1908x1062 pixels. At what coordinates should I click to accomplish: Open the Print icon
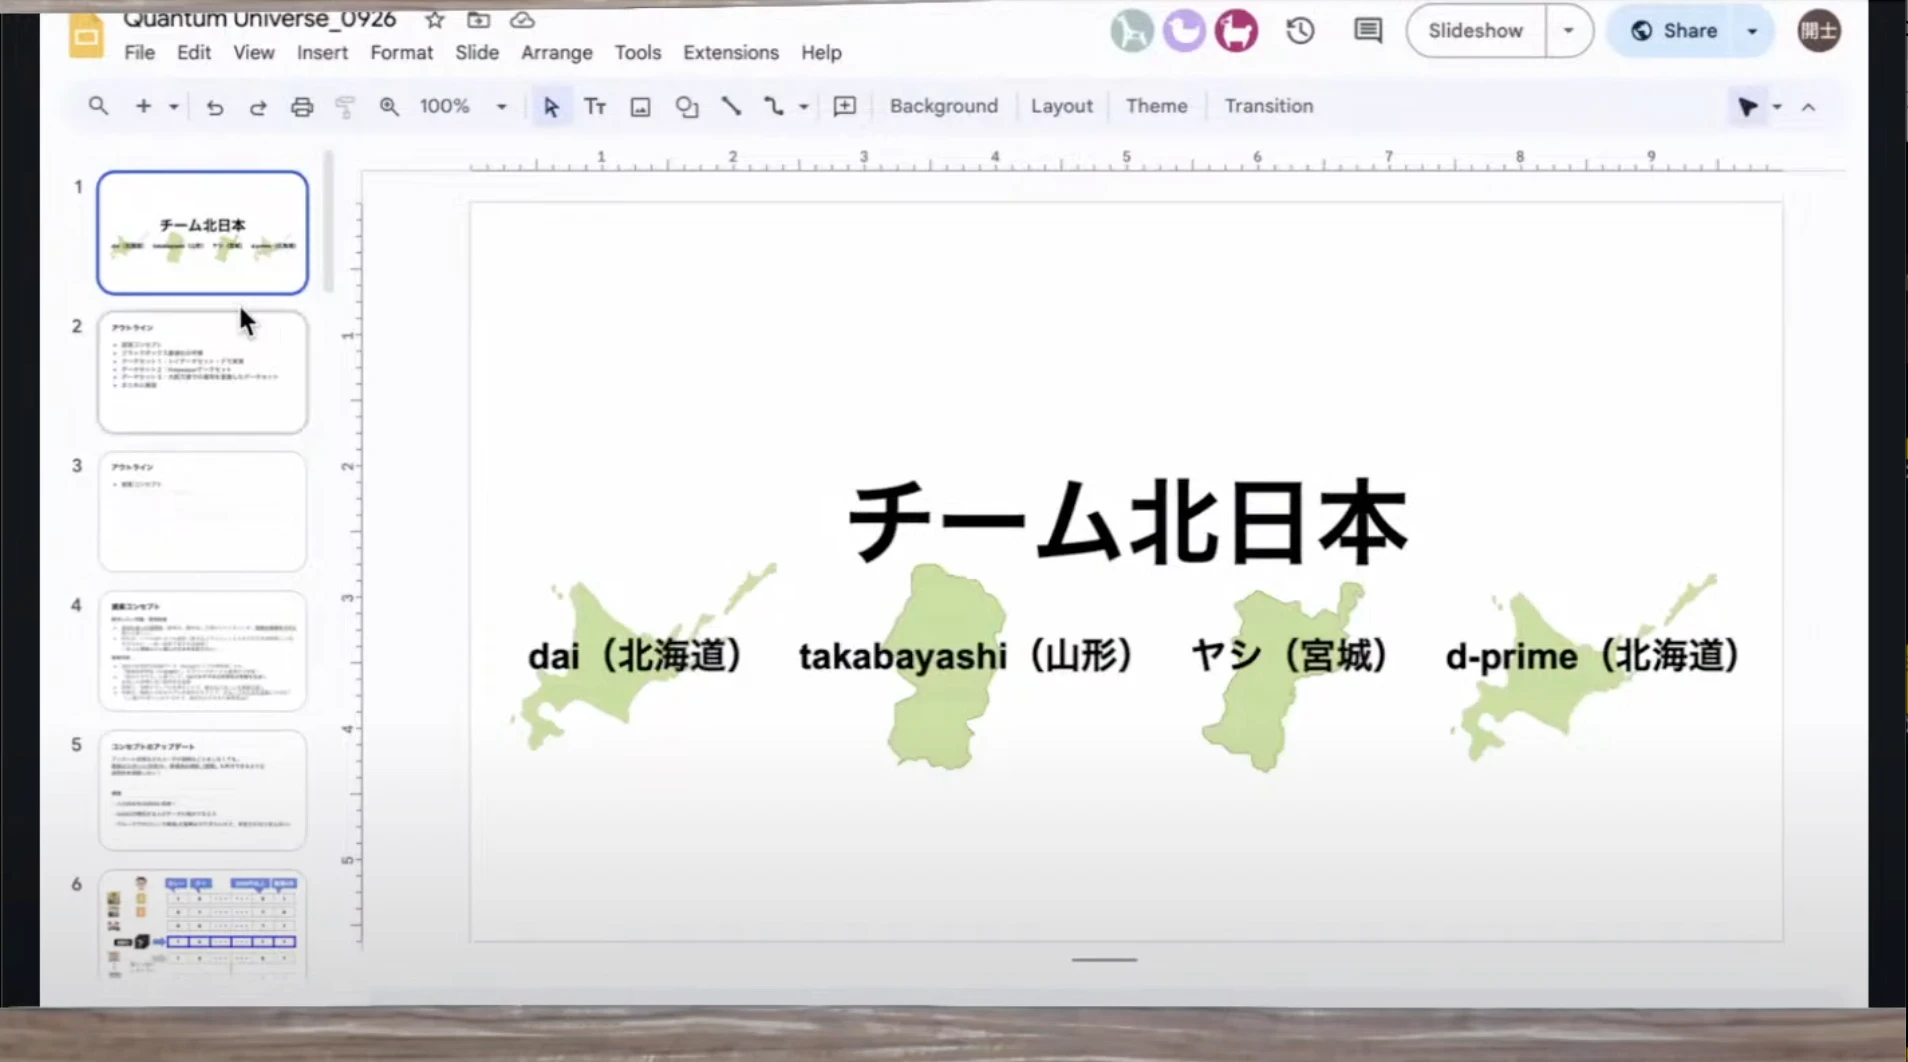(301, 106)
